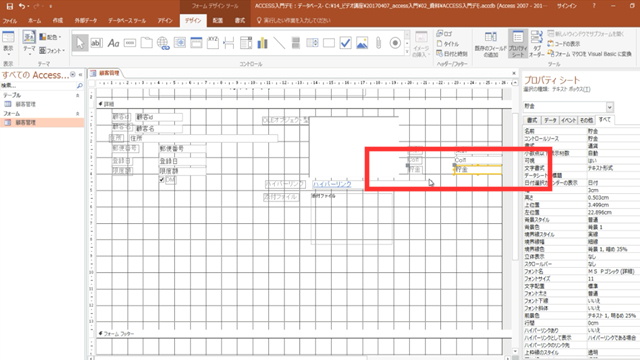Click the 日付と時刻 button
The width and height of the screenshot is (640, 360).
[x=451, y=53]
